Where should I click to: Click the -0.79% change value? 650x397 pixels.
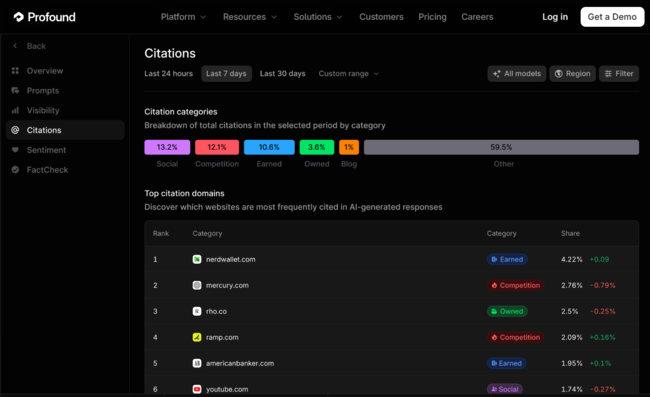tap(603, 286)
